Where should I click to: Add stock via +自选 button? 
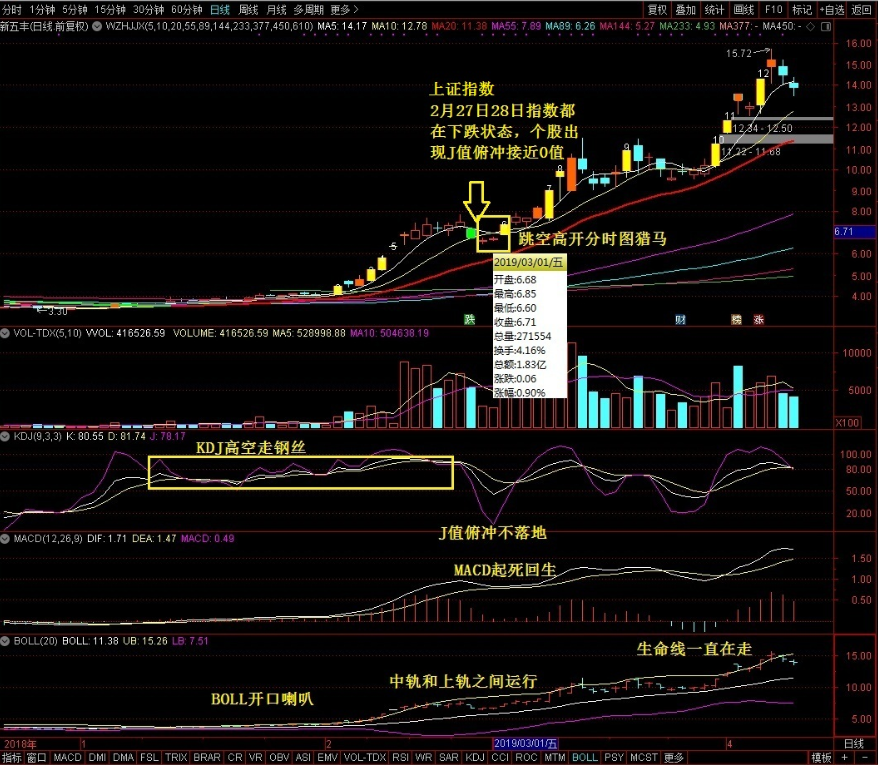tap(832, 10)
